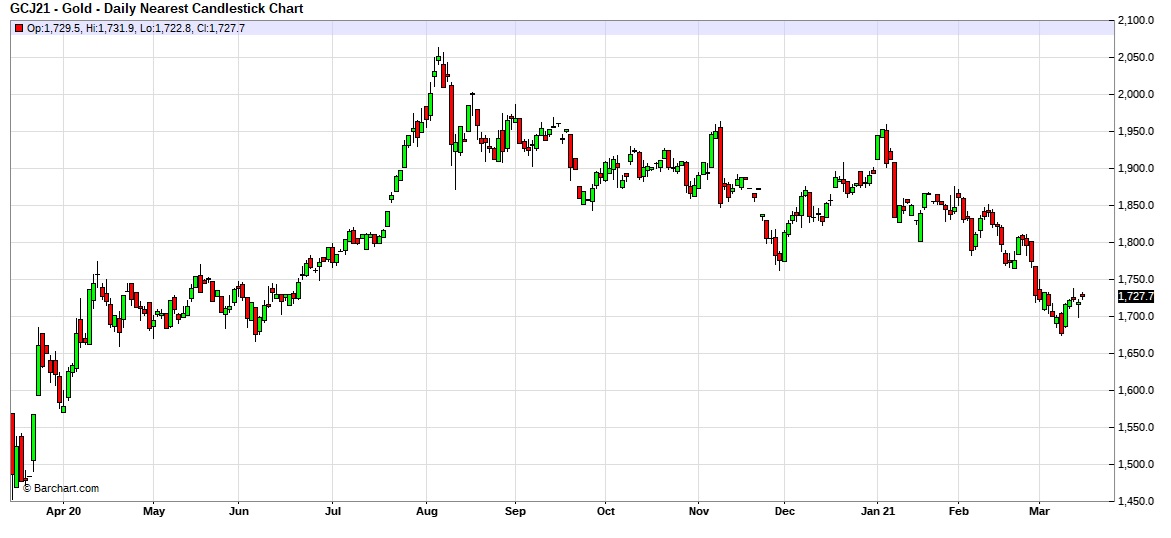The image size is (1171, 538).
Task: Click the 1,900.0 price axis label
Action: coord(1137,168)
